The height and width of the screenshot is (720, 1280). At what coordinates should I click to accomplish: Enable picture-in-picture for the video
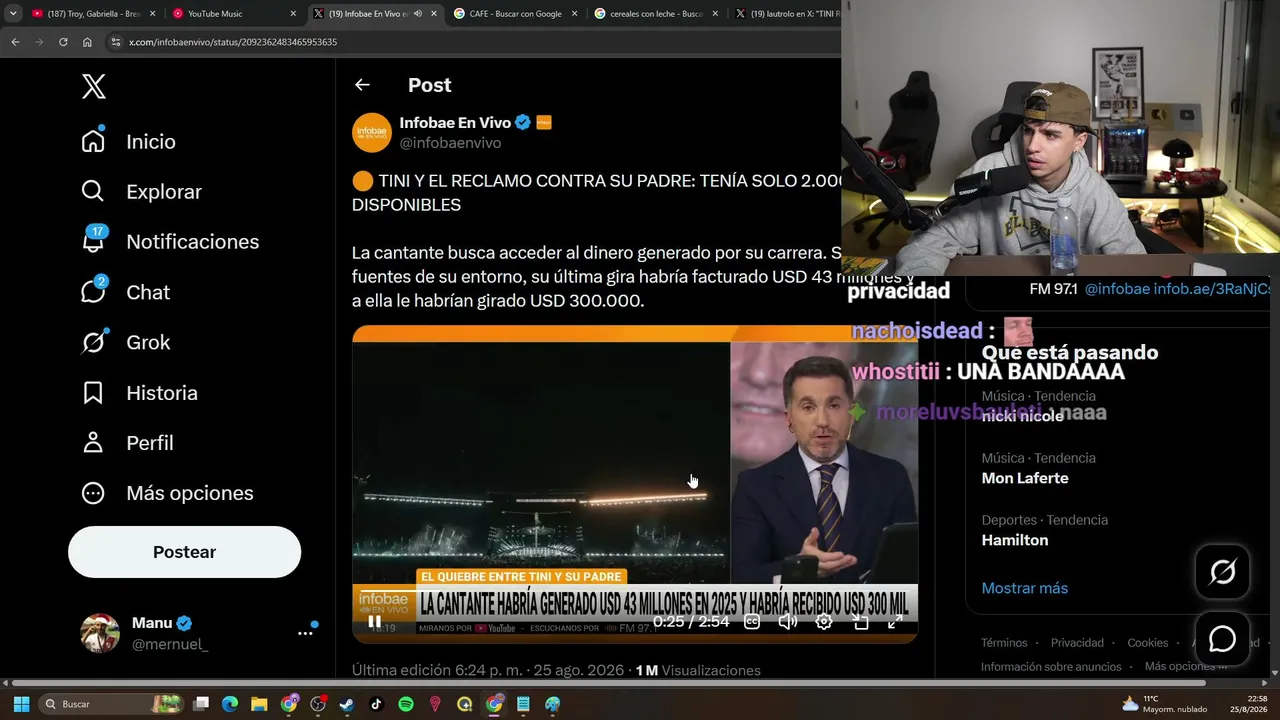click(860, 622)
